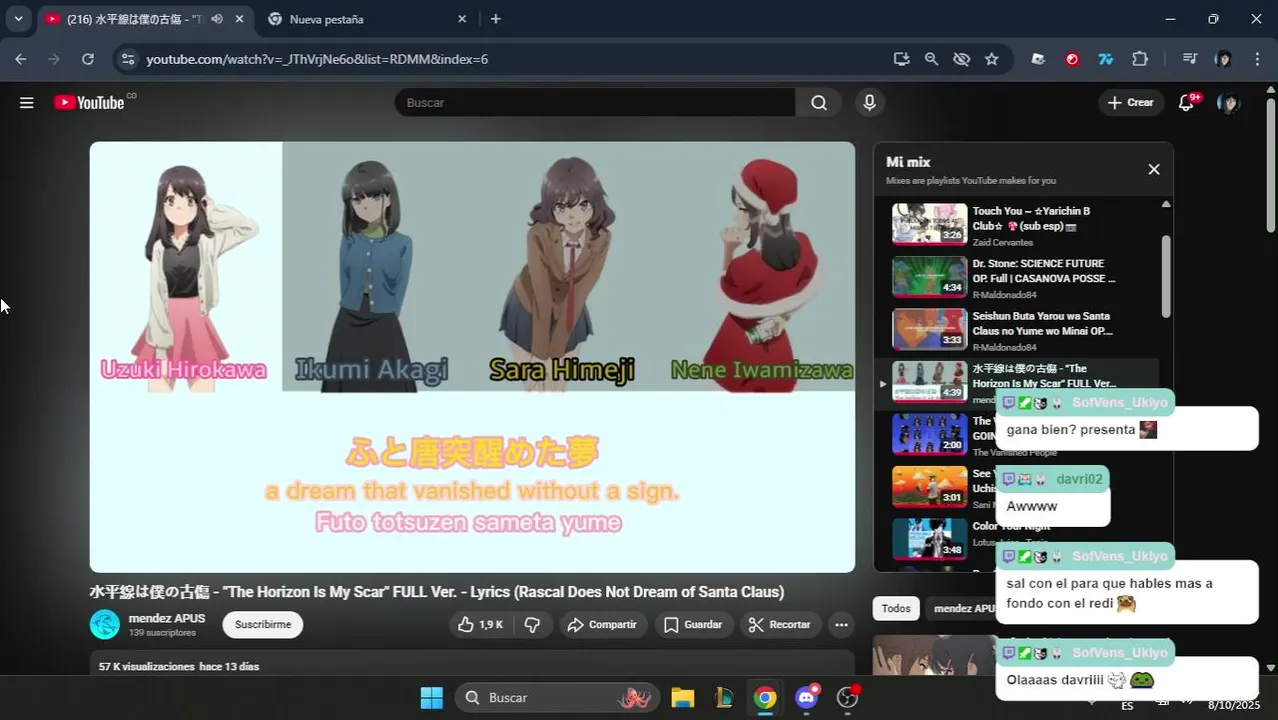Open the Windows Start button
1278x720 pixels.
pos(431,697)
